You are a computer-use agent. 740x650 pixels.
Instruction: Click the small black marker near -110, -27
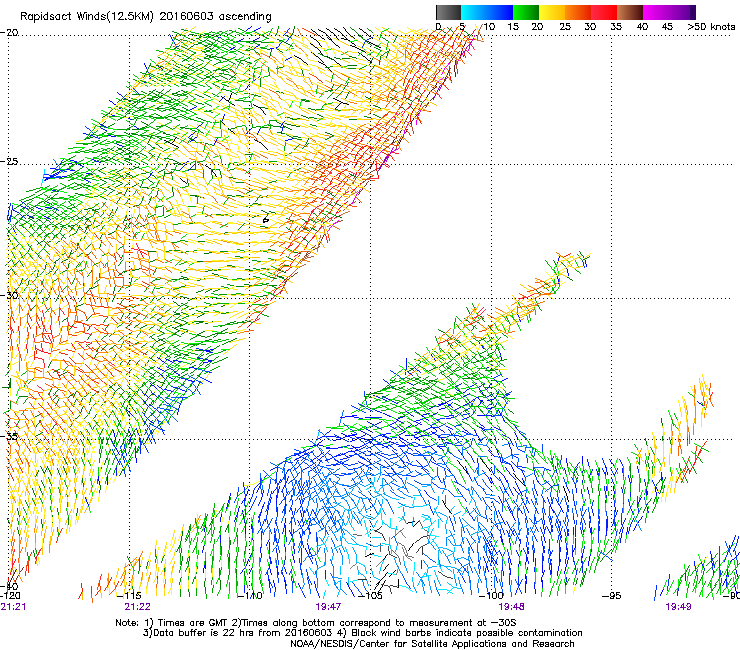(x=266, y=220)
